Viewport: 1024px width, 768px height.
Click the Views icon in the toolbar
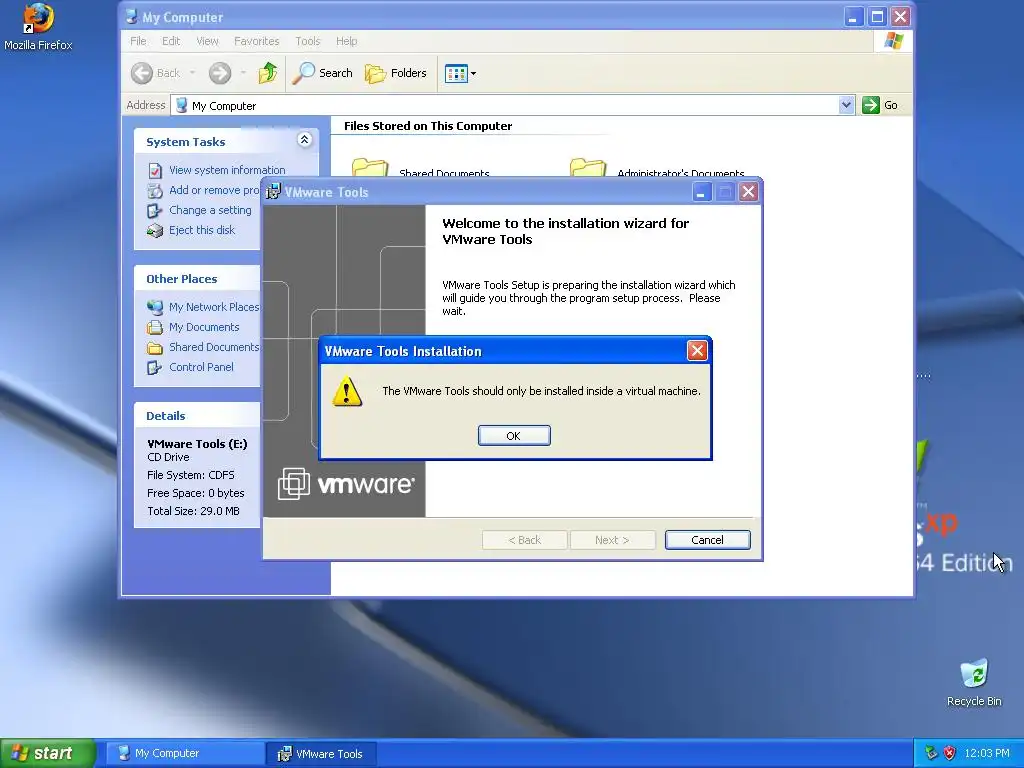pos(456,74)
